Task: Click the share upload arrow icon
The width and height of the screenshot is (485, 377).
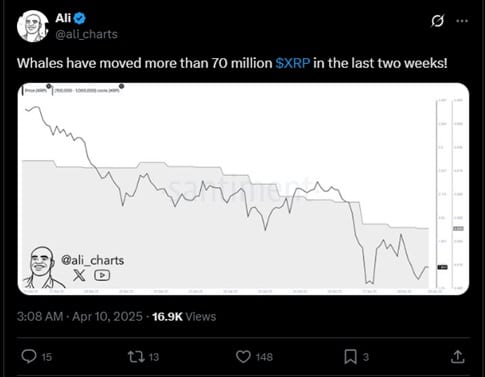Action: [458, 356]
